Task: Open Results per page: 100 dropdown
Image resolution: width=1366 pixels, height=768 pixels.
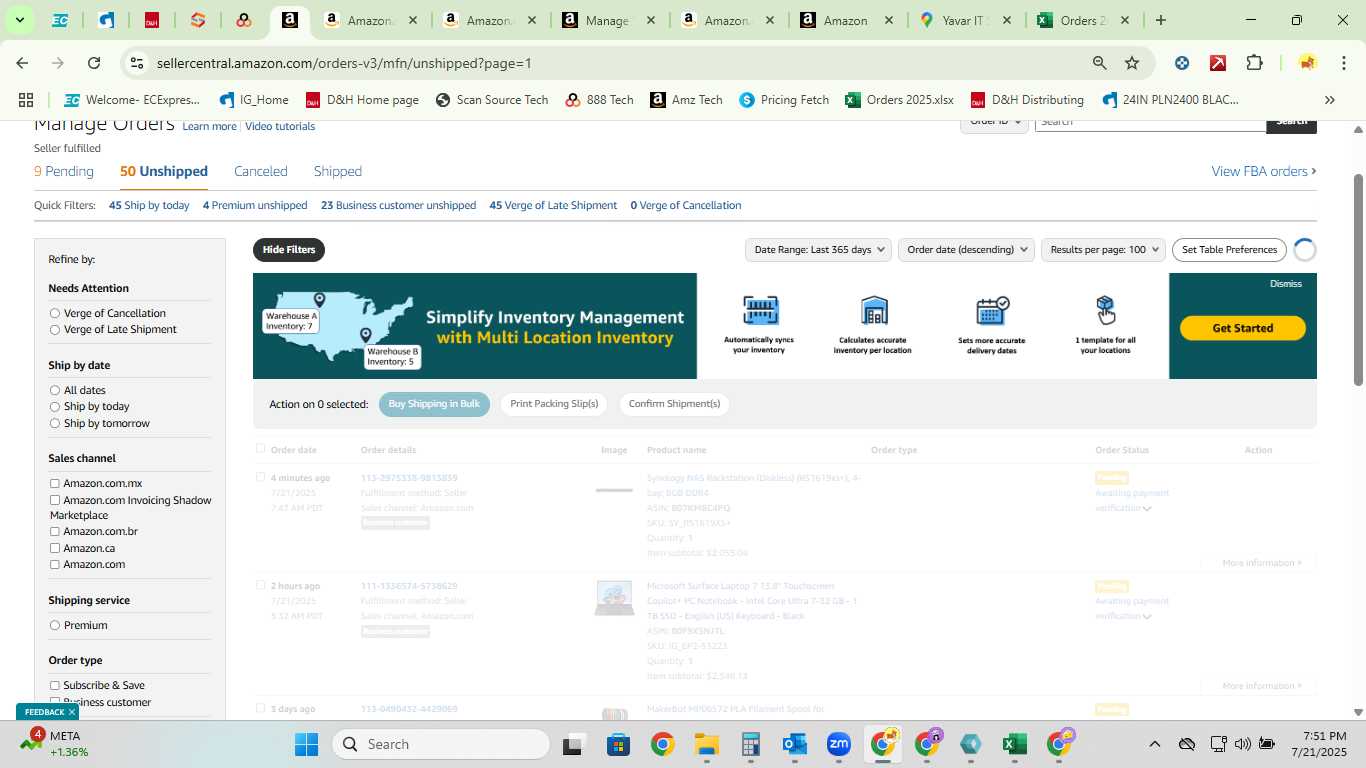Action: point(1103,249)
